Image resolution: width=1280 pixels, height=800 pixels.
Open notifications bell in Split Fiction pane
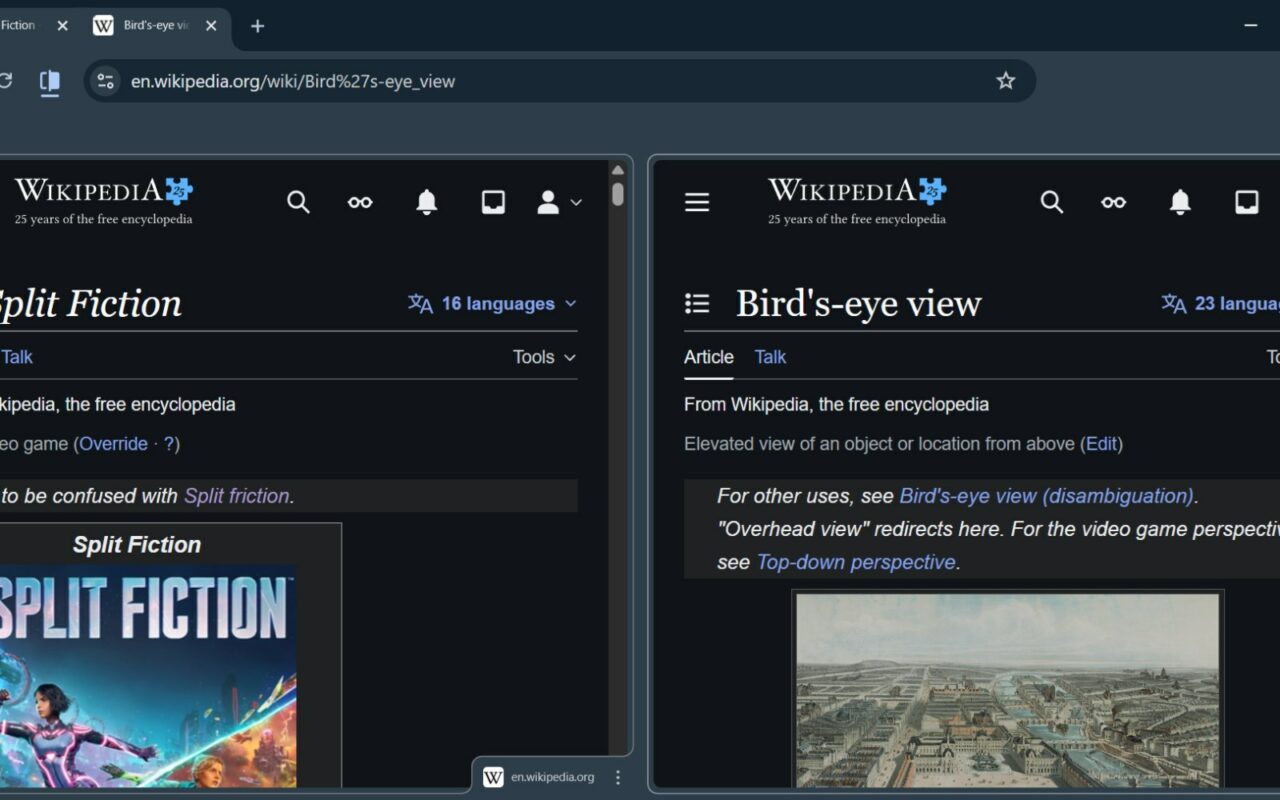point(427,202)
